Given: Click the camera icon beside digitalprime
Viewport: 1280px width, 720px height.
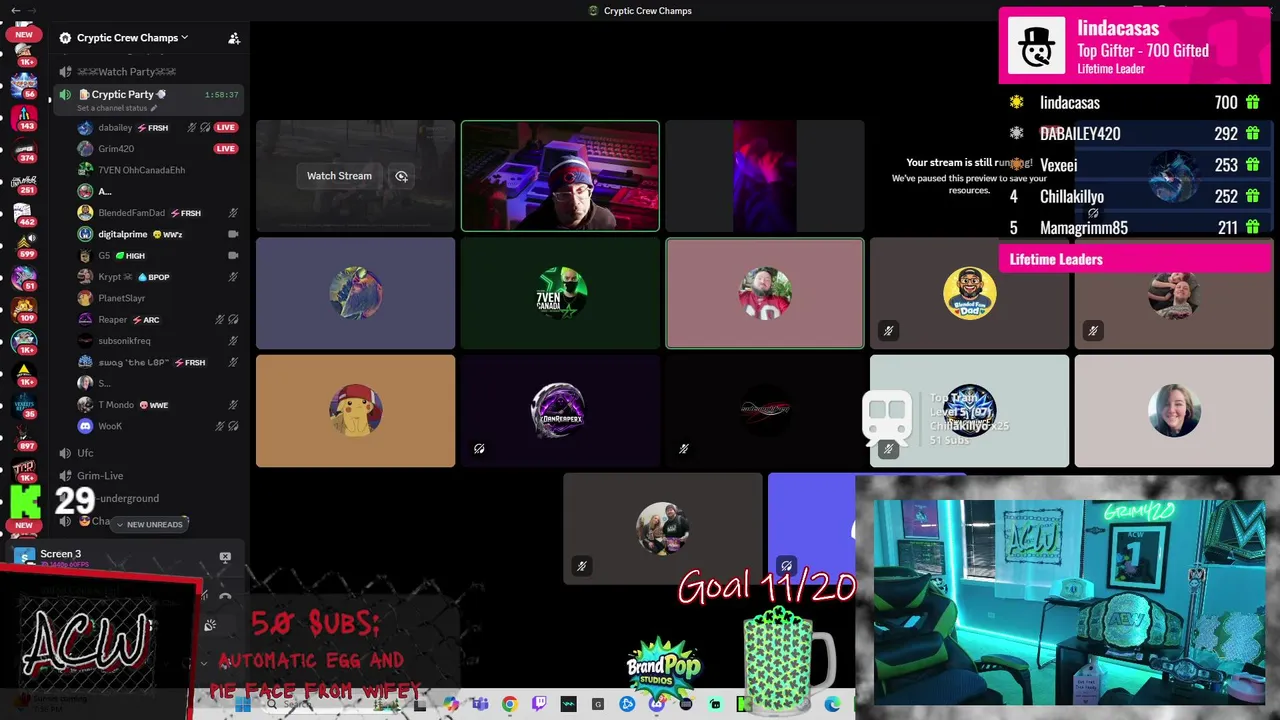Looking at the screenshot, I should 233,234.
